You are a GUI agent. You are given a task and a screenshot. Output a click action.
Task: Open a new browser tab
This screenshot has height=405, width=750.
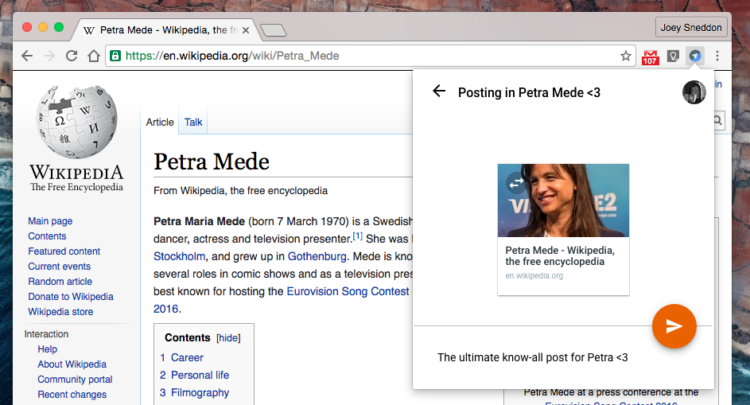click(x=273, y=30)
